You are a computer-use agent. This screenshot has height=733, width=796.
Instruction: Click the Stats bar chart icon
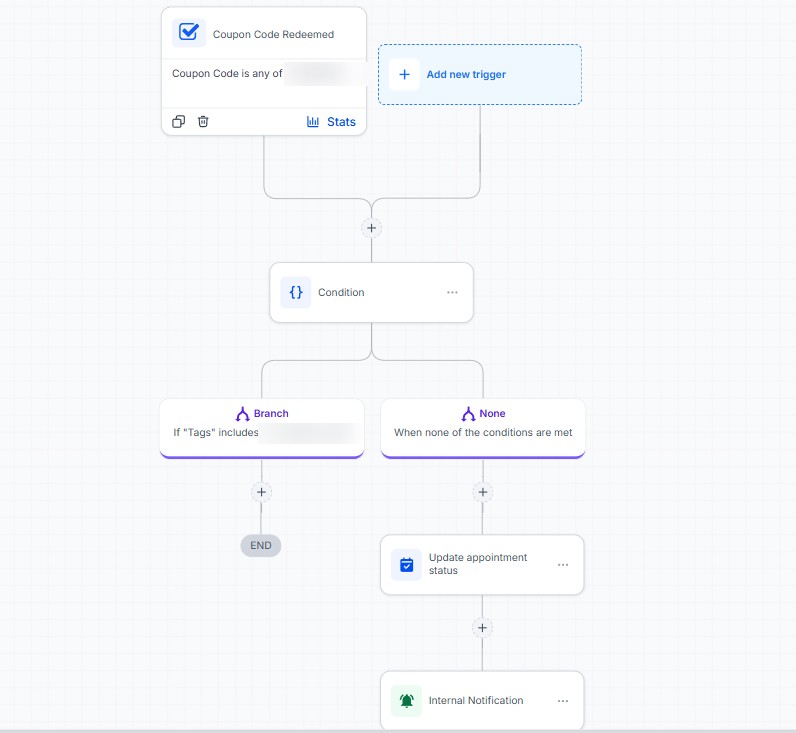(x=313, y=122)
